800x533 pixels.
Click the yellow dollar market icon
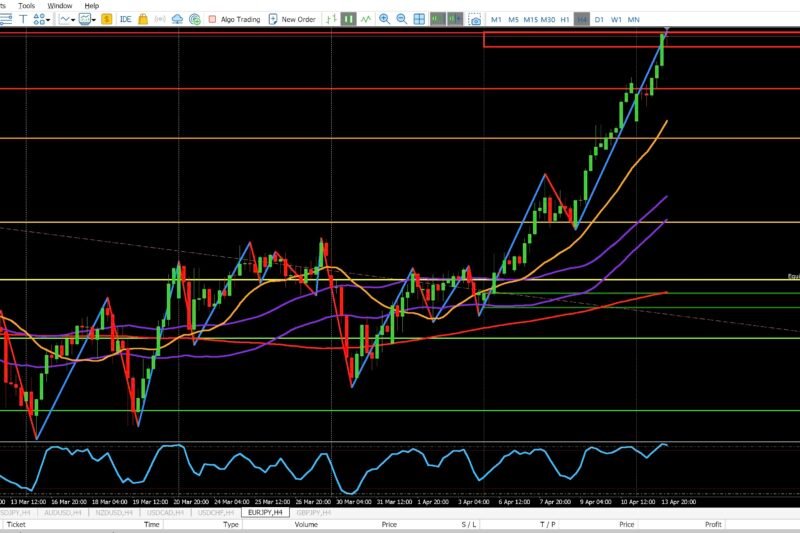coord(107,19)
